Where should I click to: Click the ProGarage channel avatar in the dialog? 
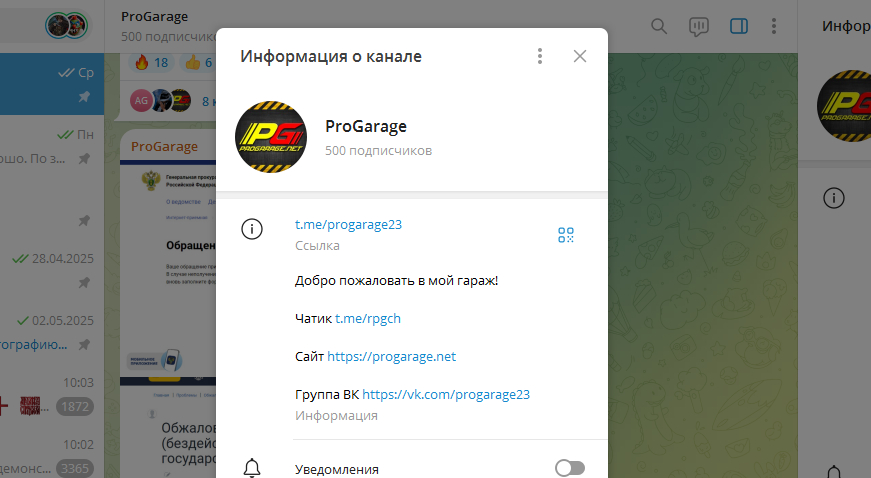[271, 137]
